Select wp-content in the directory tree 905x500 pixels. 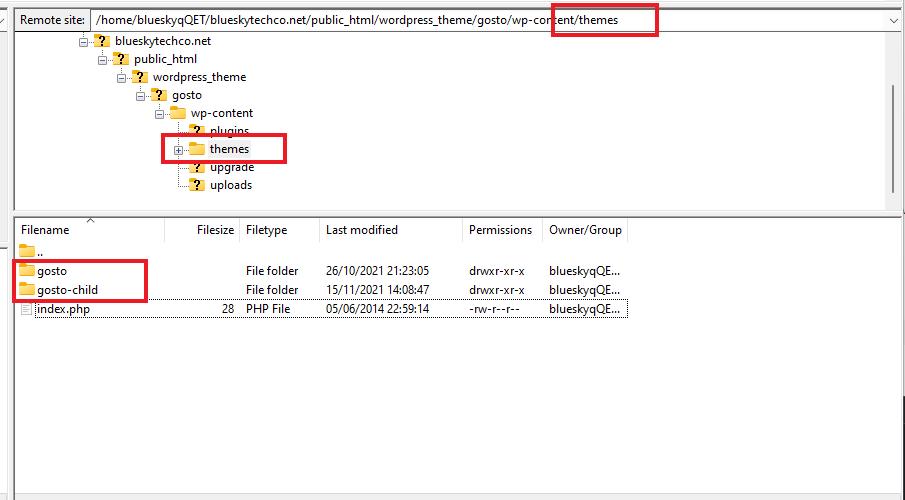(222, 113)
